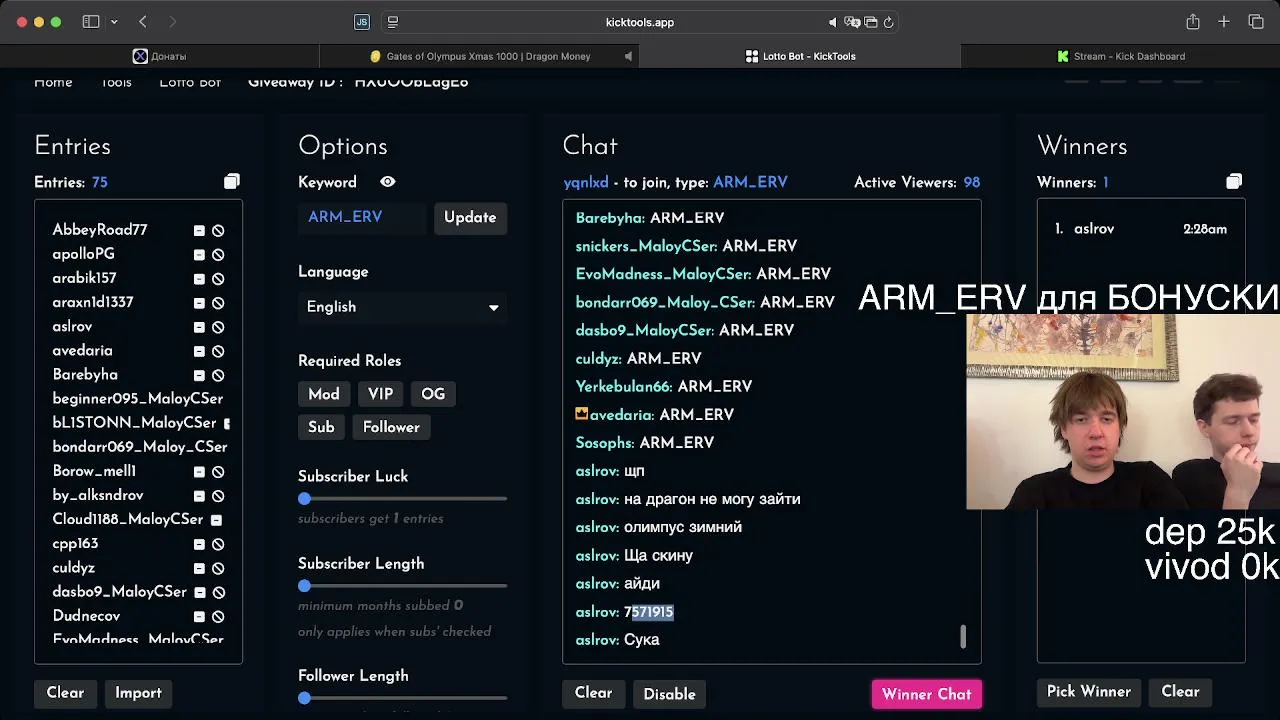Expand the chevron beside the sidebar button
The width and height of the screenshot is (1280, 720).
pos(114,22)
